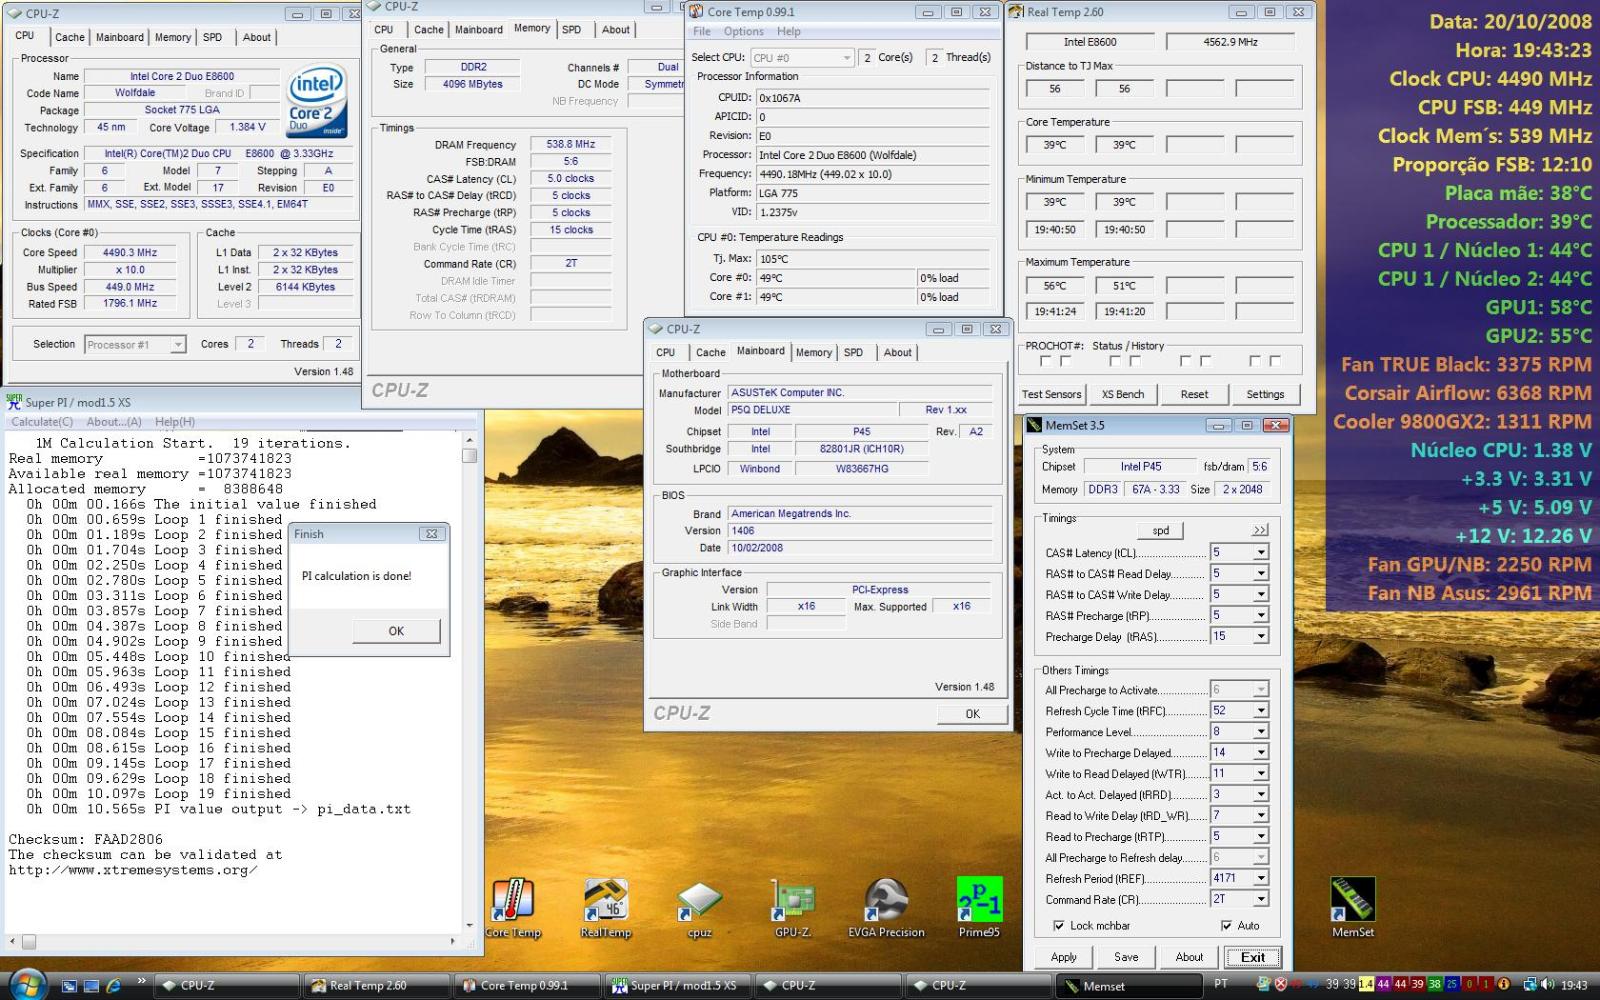Click Real Temp 2.60 title bar icon
The image size is (1600, 1000).
point(1016,12)
